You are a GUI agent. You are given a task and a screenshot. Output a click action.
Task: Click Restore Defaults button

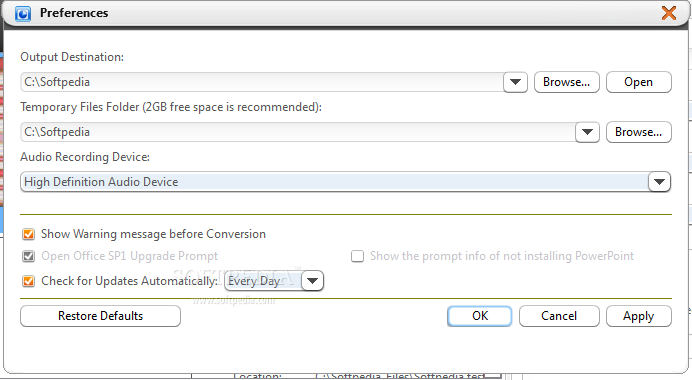(x=100, y=316)
